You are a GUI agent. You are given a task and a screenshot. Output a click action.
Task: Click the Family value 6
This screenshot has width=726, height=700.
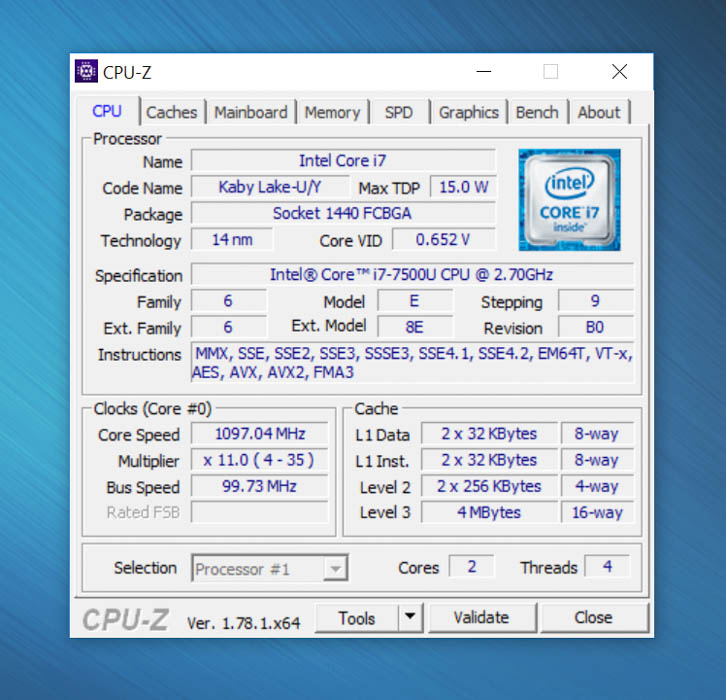pyautogui.click(x=229, y=301)
